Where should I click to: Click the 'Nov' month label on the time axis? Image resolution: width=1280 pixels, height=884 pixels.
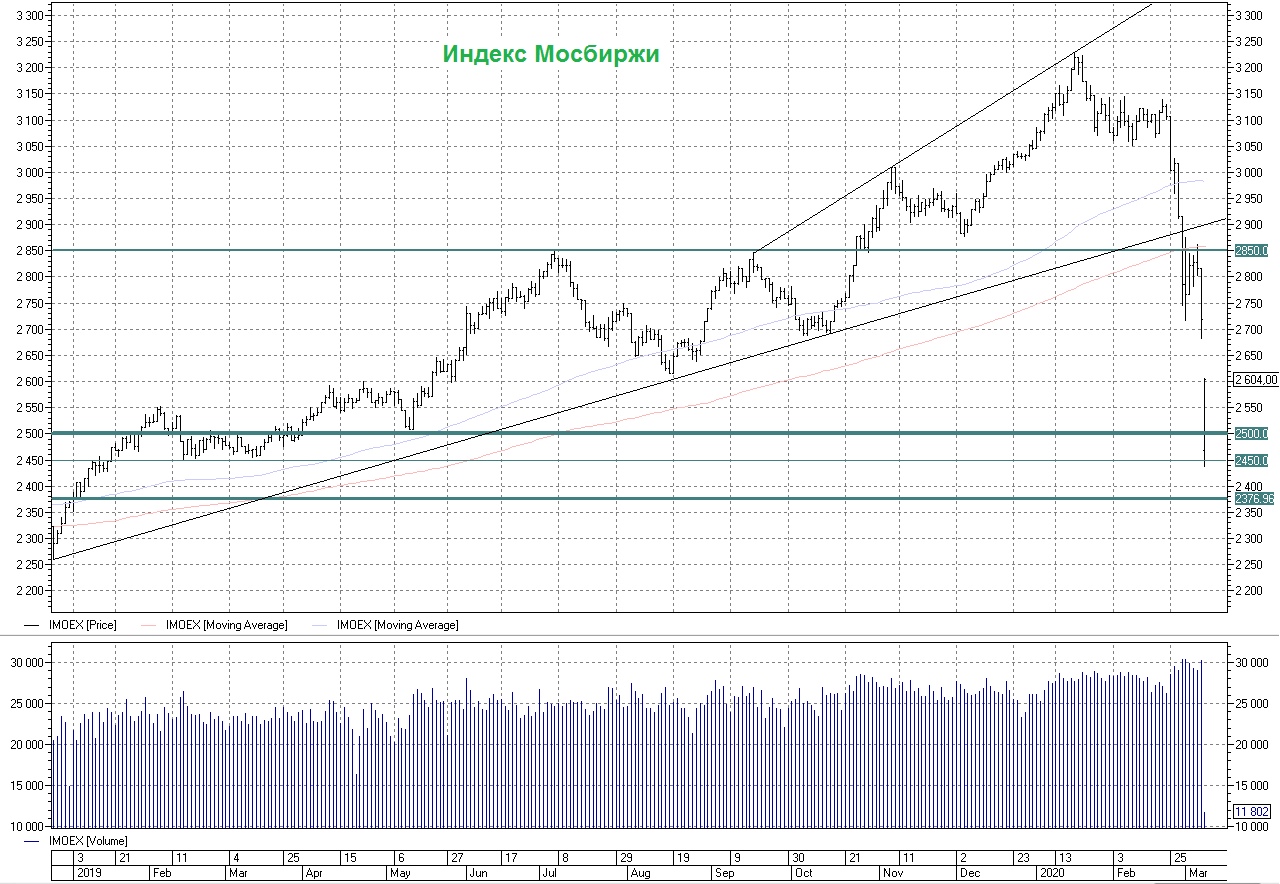pyautogui.click(x=893, y=873)
